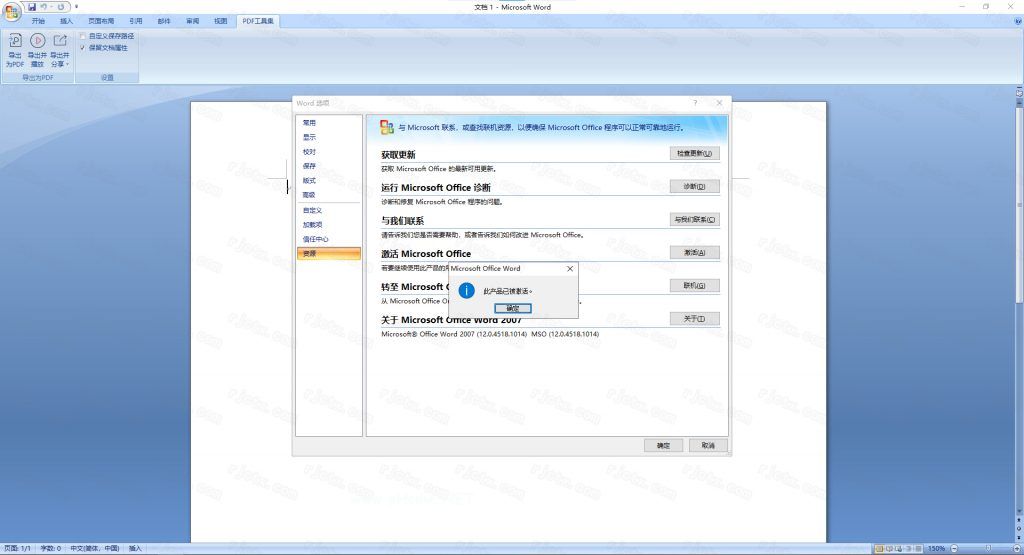Click 页面: 1/1 in status bar
The width and height of the screenshot is (1024, 555).
(18, 548)
